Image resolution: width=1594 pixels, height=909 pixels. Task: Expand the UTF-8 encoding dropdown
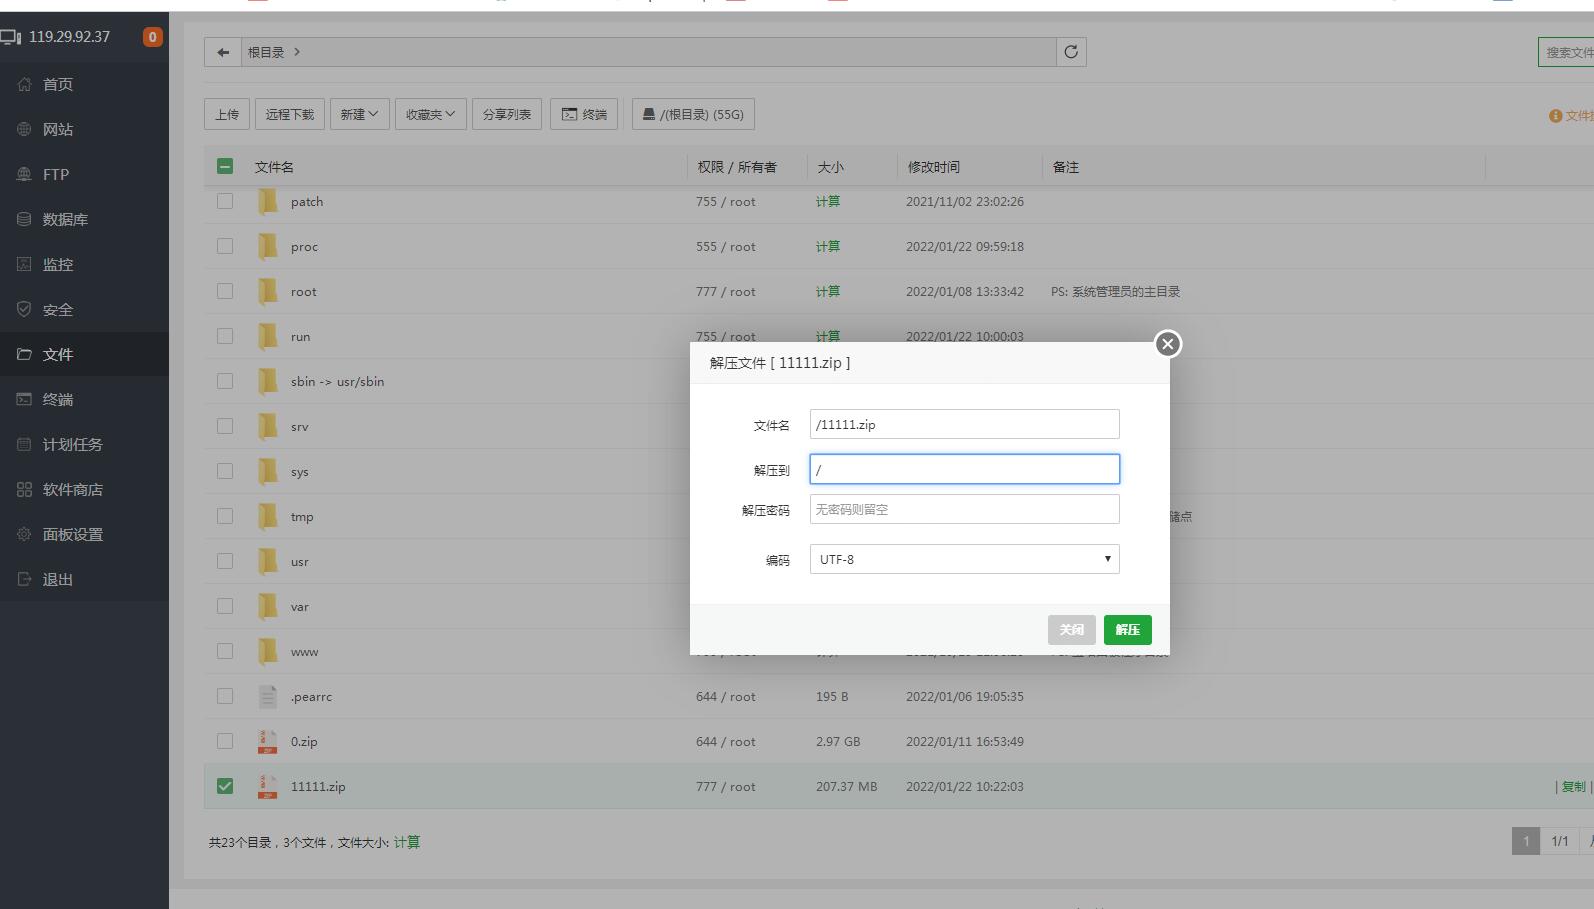(x=964, y=559)
